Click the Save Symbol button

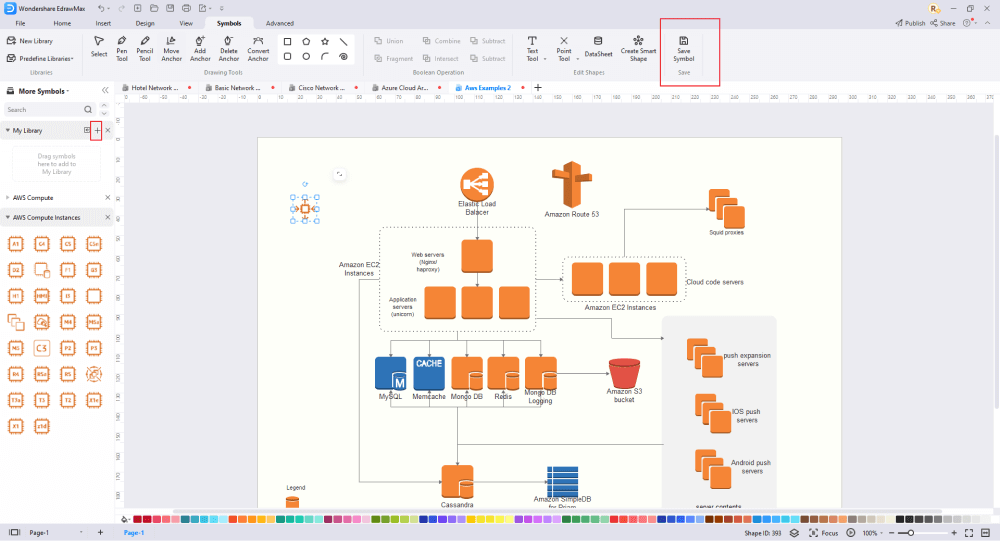683,48
